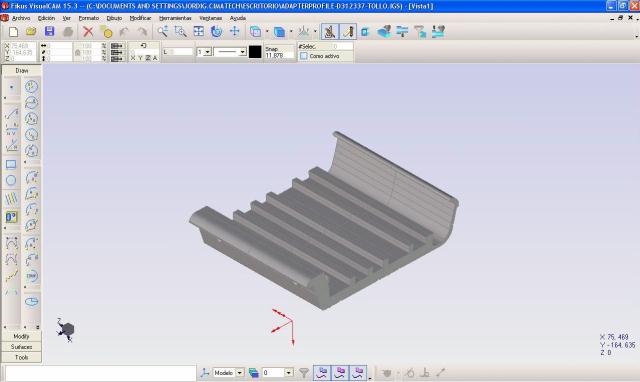
Task: Choose the pan arrows tool
Action: click(x=235, y=31)
